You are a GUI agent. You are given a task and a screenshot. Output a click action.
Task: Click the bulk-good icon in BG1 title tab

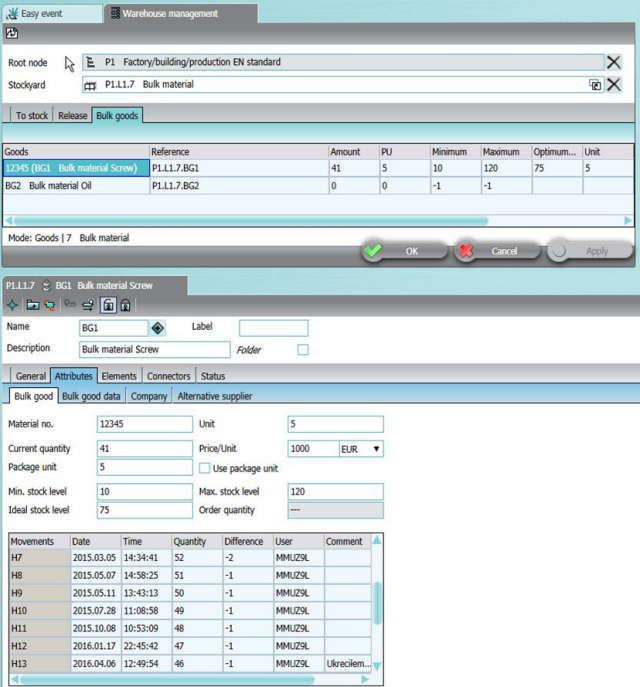[46, 286]
